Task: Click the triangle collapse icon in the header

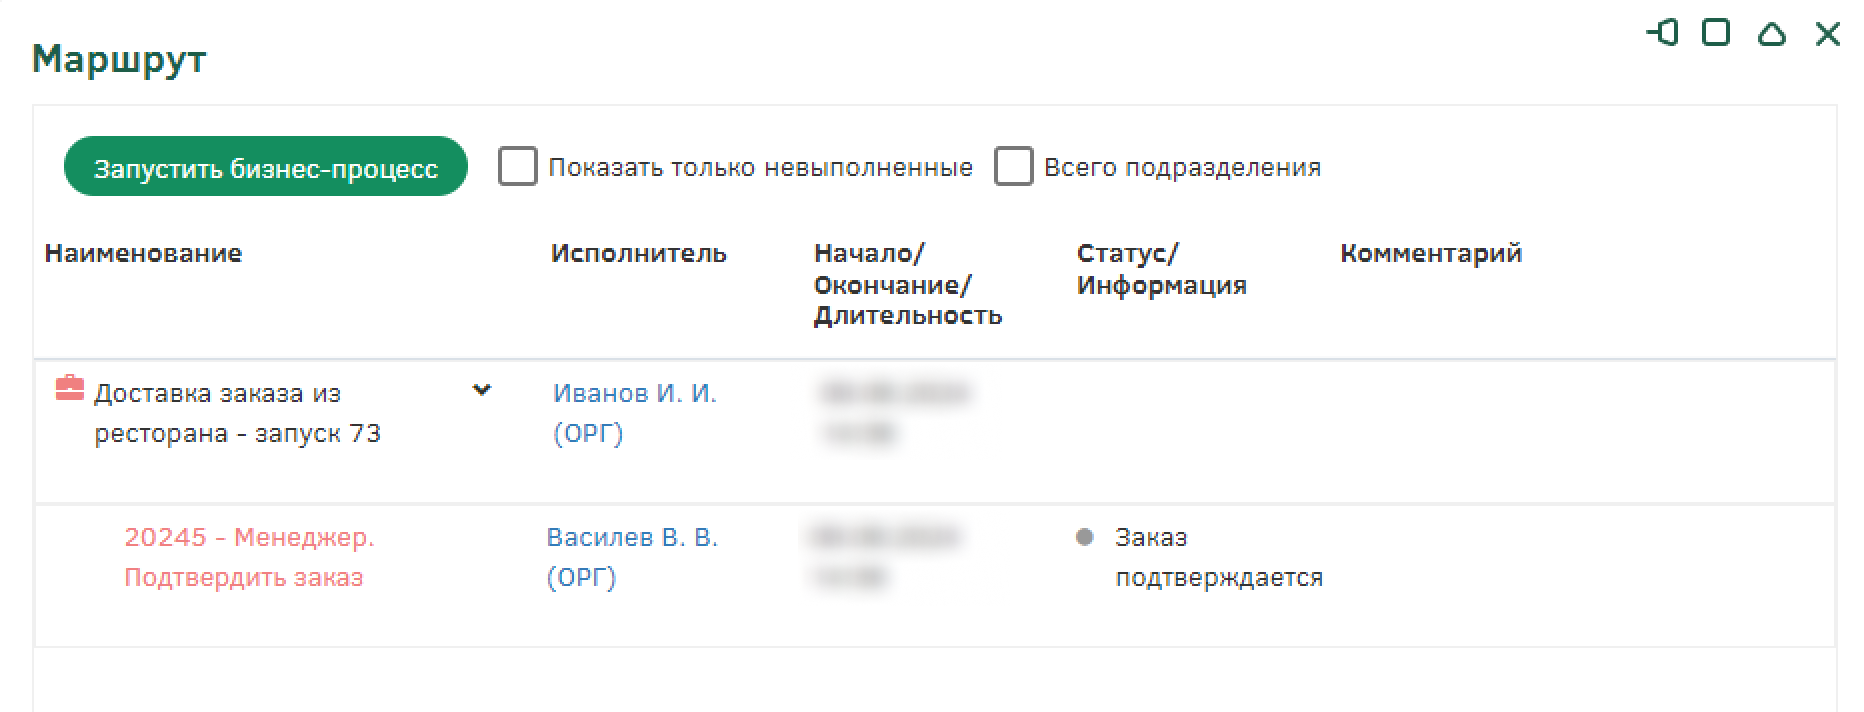Action: 1772,34
